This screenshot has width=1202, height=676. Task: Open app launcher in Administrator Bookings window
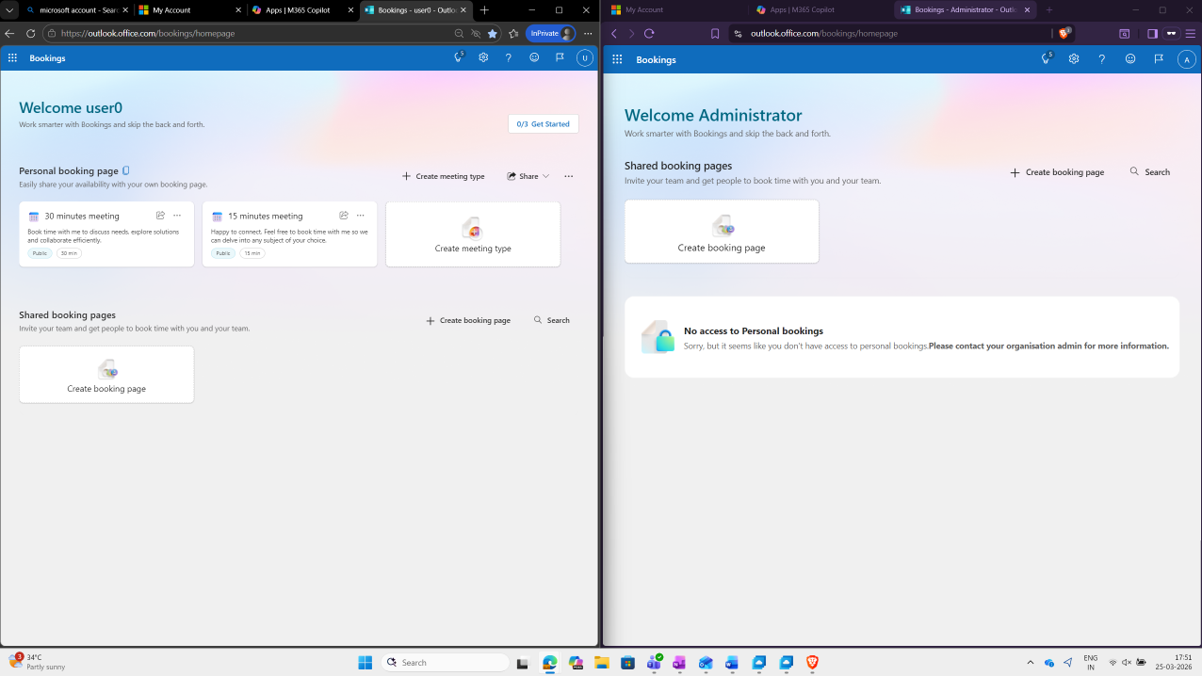(x=617, y=59)
